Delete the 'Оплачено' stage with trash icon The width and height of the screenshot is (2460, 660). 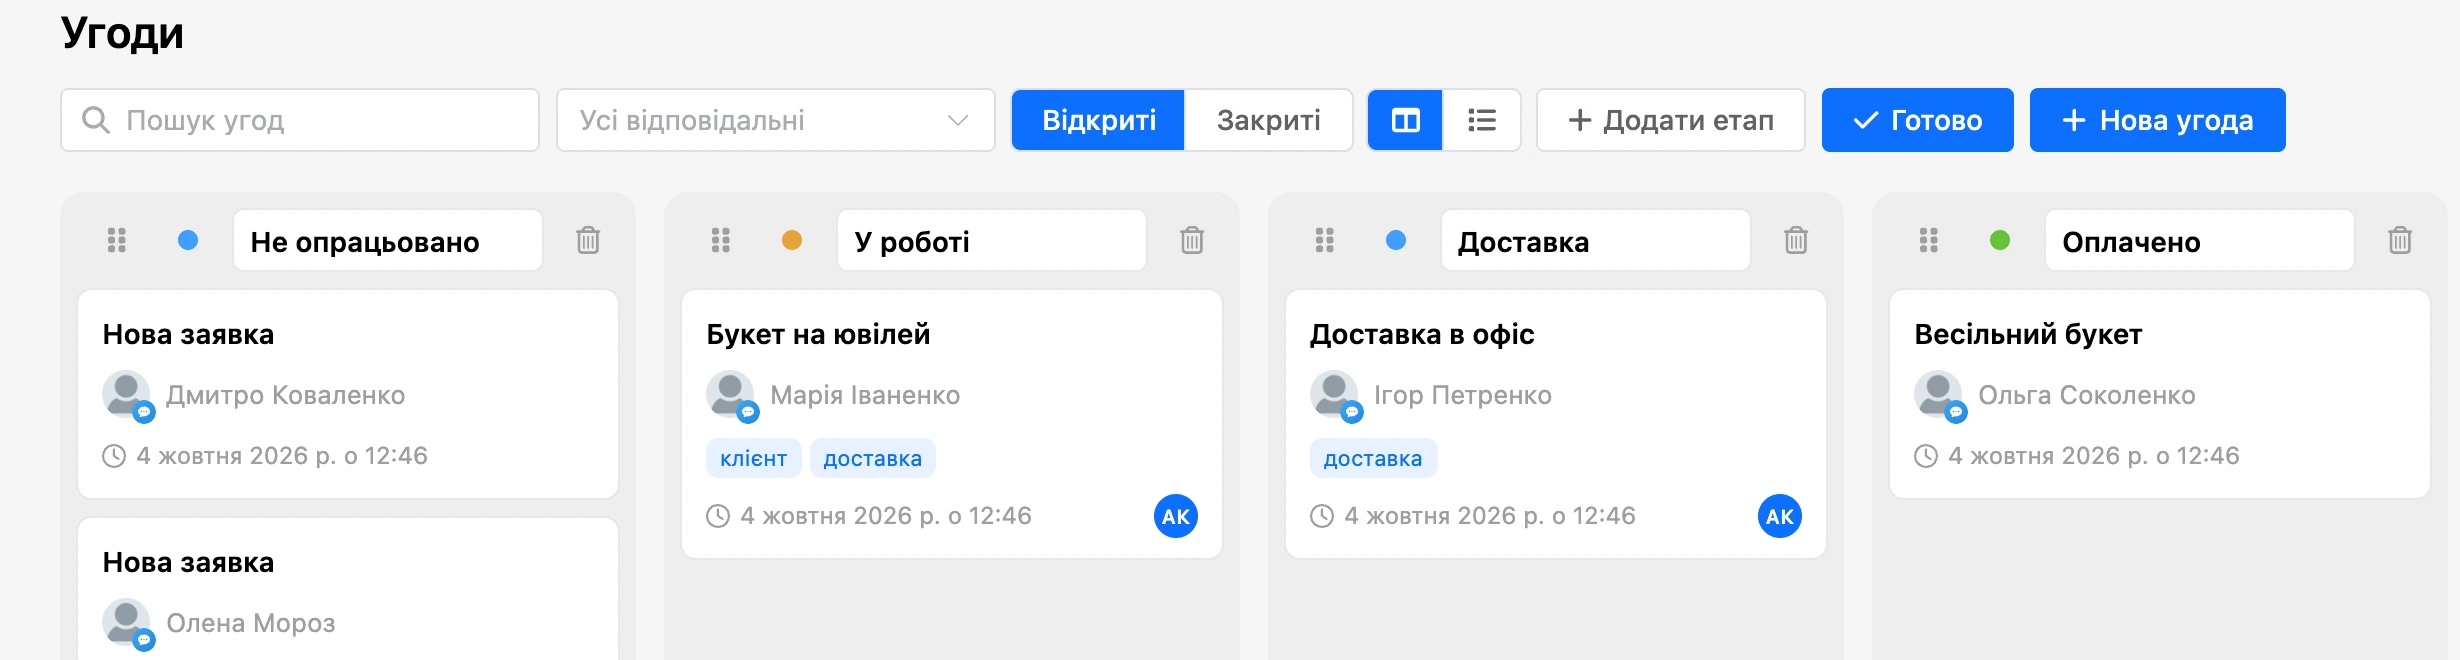pos(2400,240)
